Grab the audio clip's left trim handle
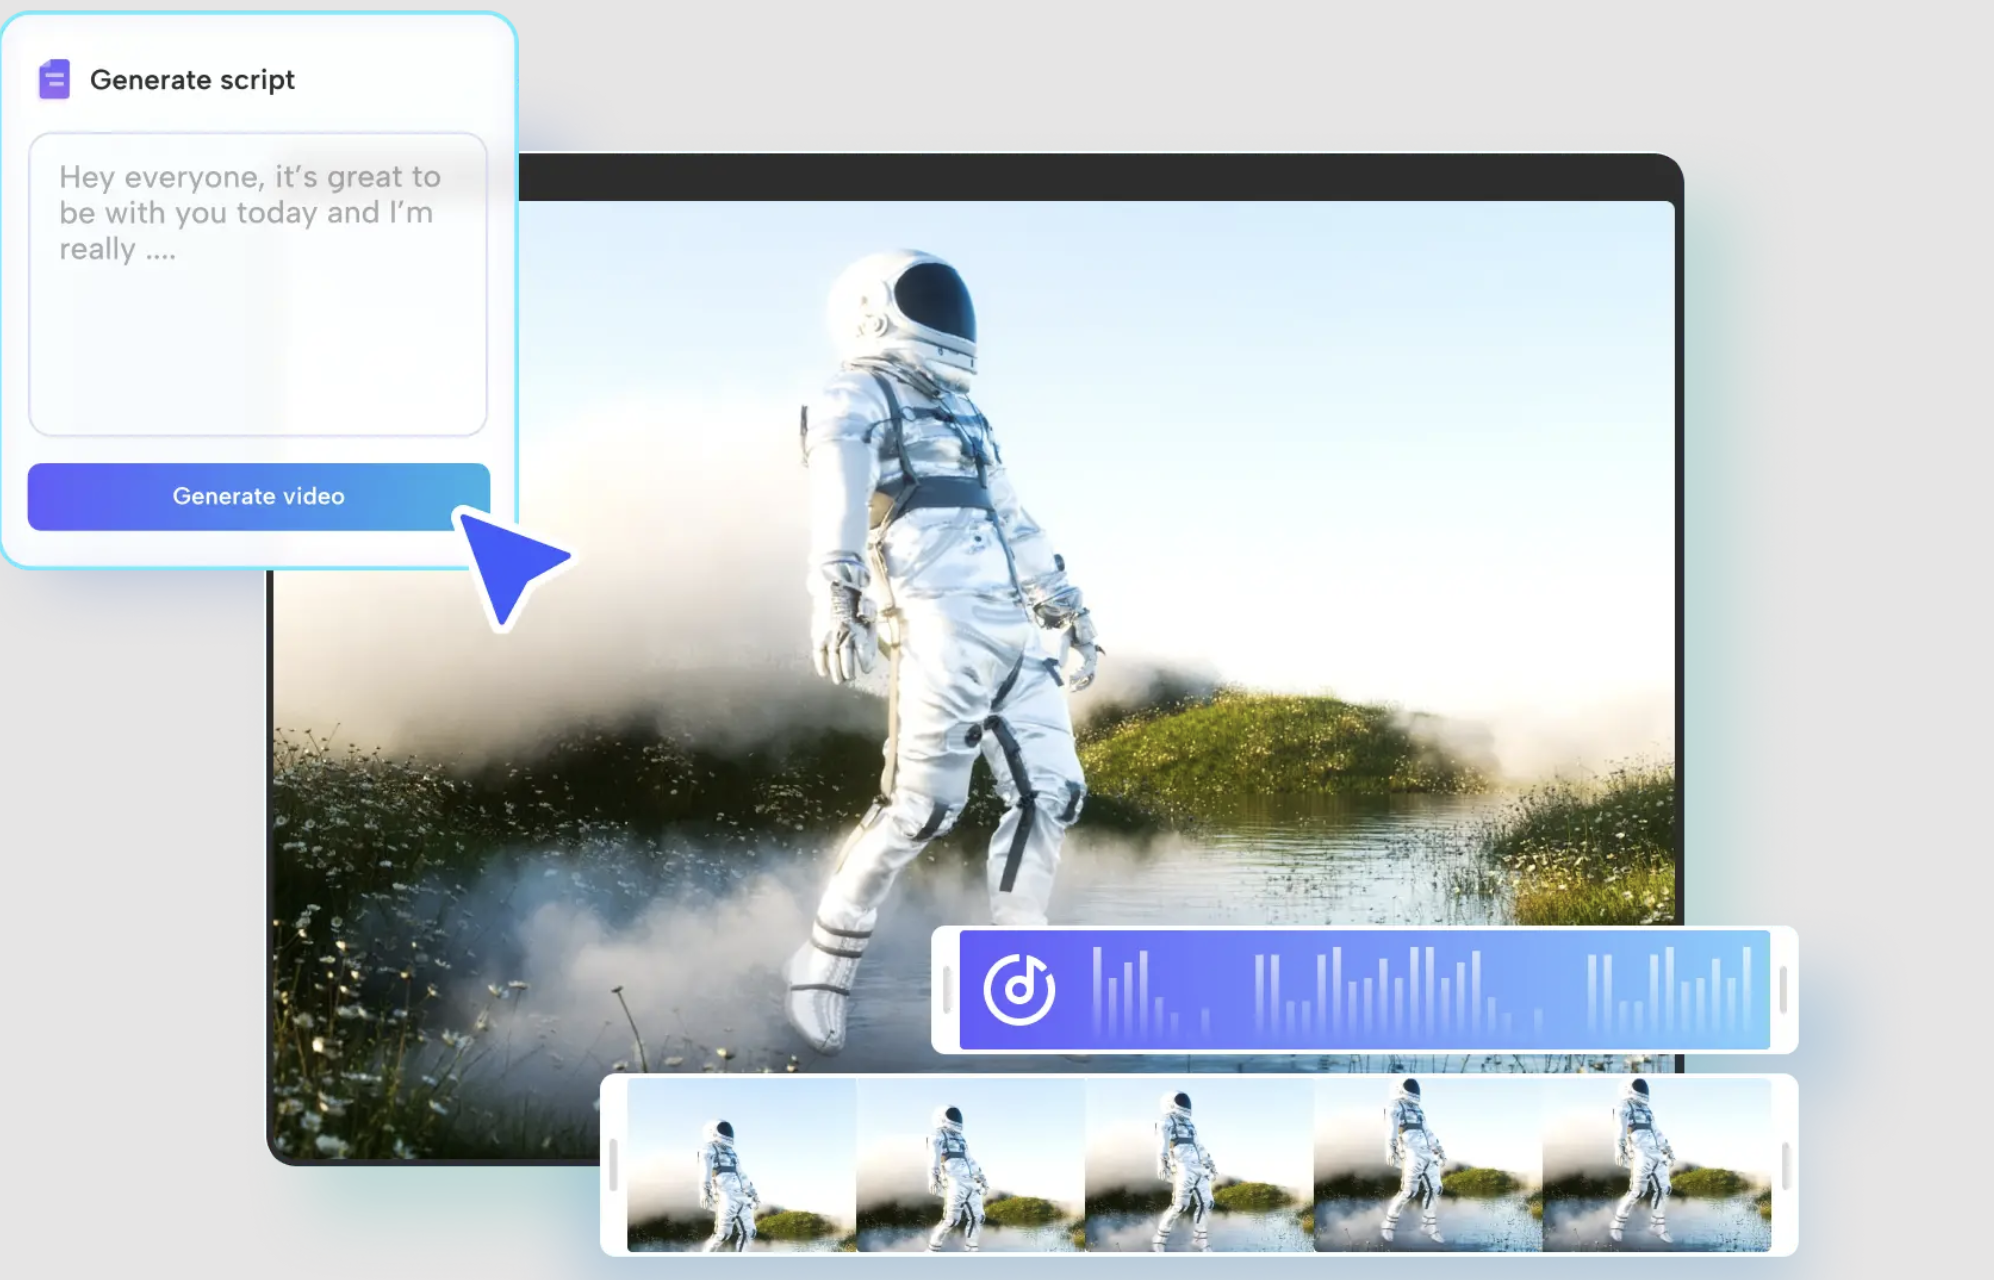Screen dimensions: 1994x1280 click(946, 989)
